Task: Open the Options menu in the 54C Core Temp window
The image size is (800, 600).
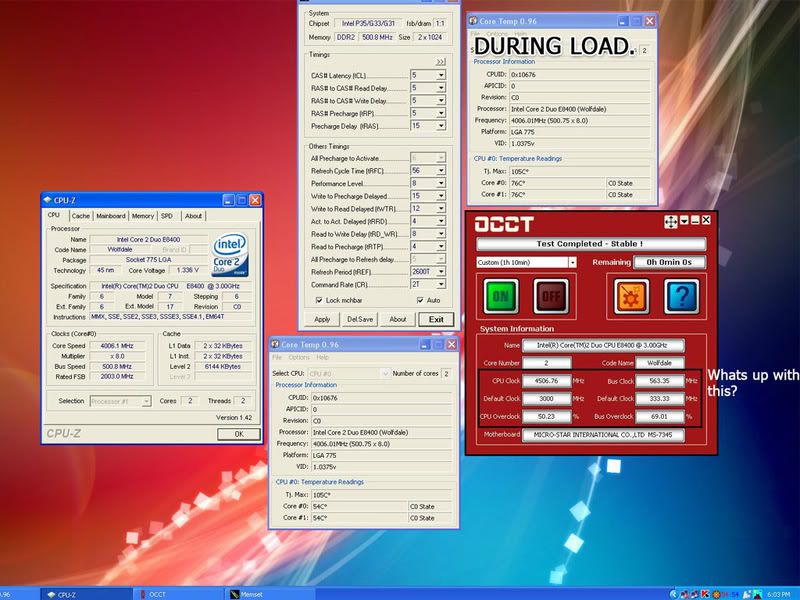Action: [299, 358]
